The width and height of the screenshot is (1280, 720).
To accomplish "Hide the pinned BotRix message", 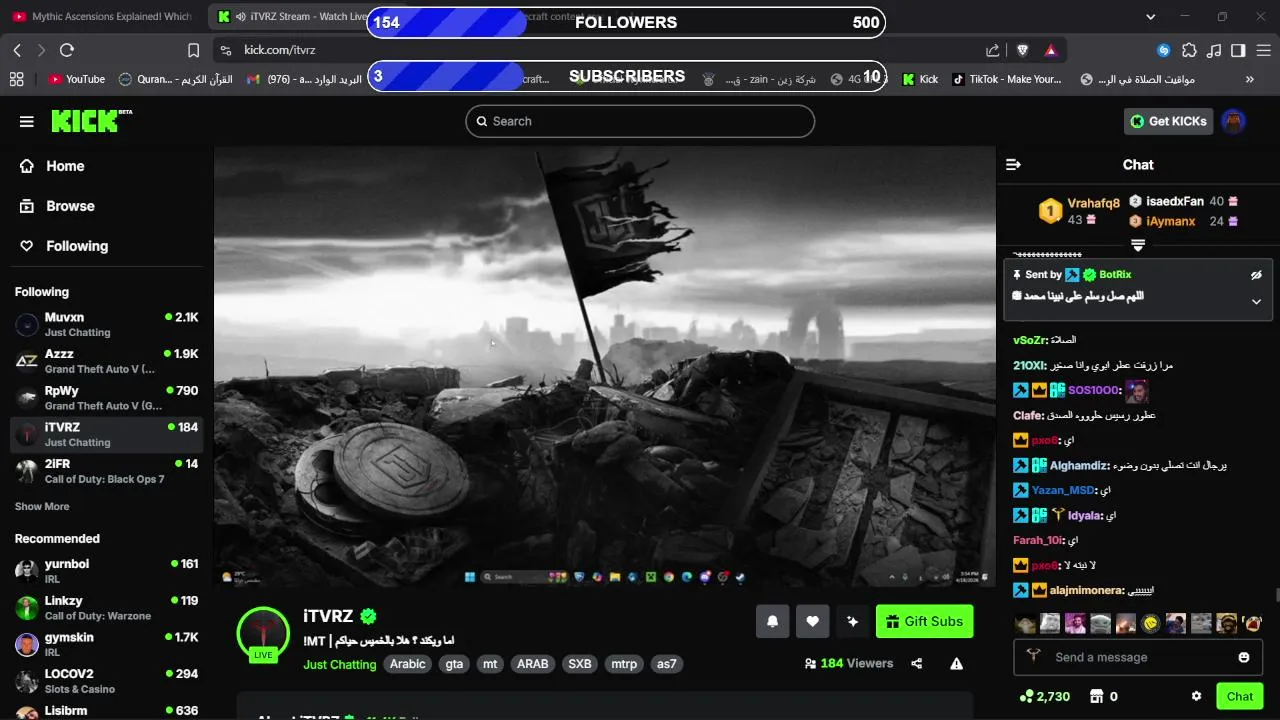I will (1257, 275).
